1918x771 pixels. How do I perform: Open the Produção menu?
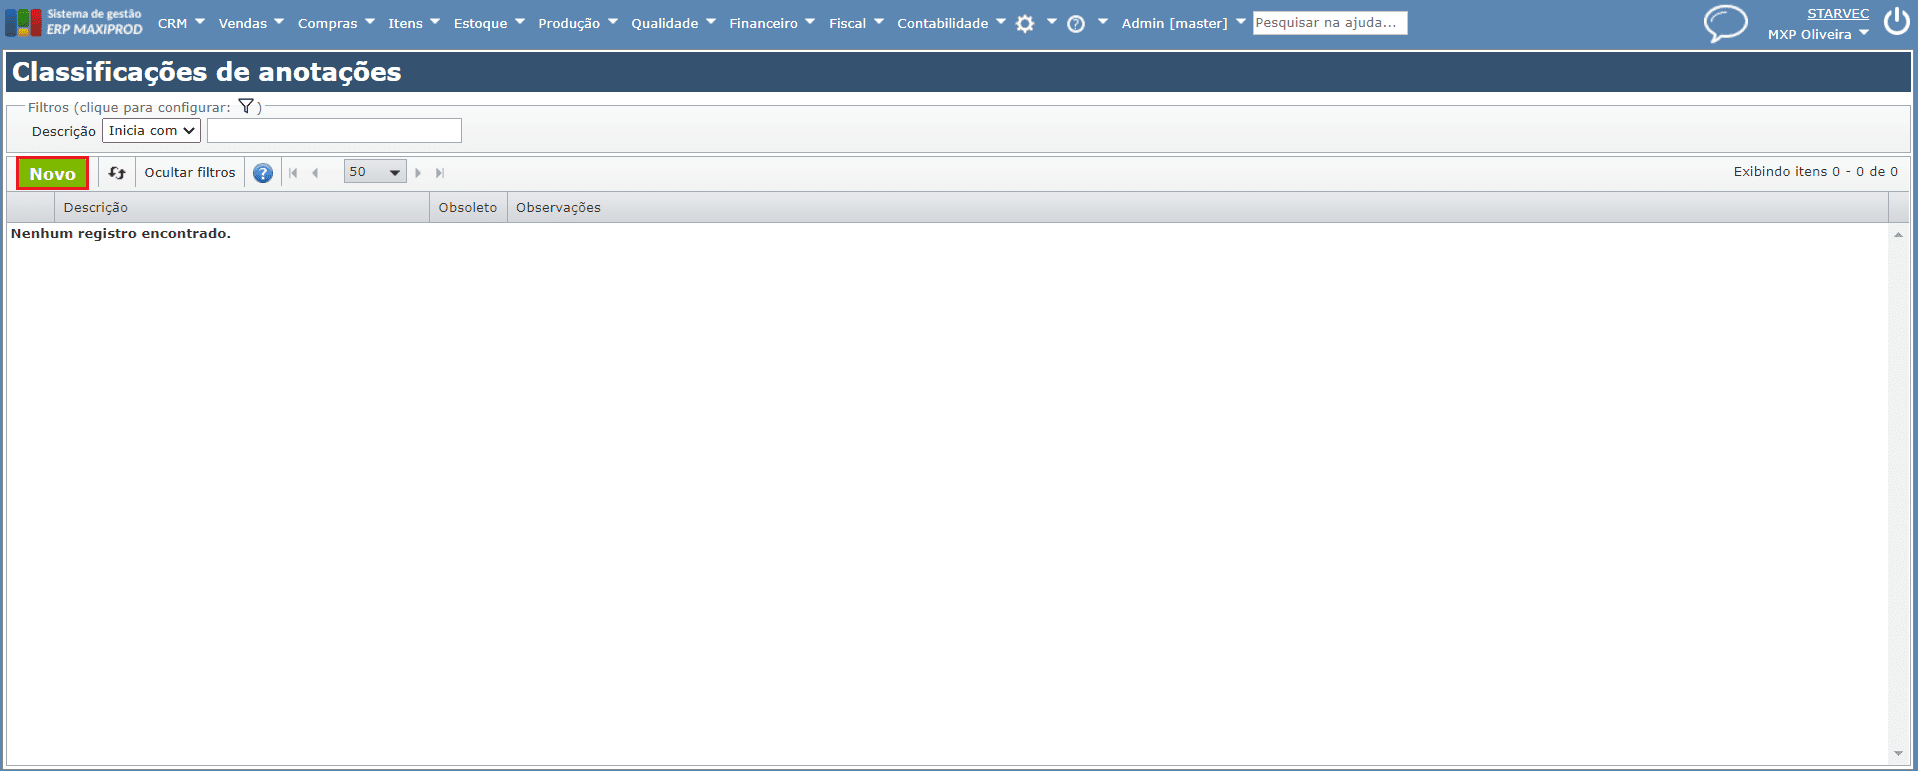click(578, 23)
